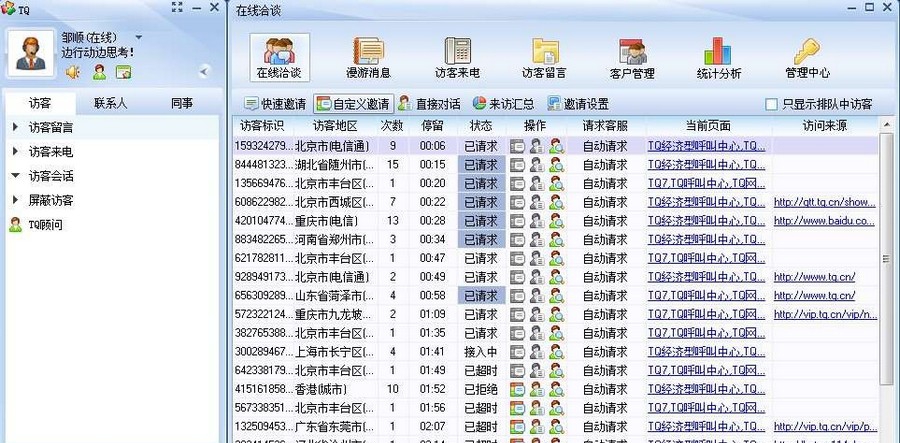Switch to the 访客 tab
The image size is (900, 443).
[x=40, y=103]
